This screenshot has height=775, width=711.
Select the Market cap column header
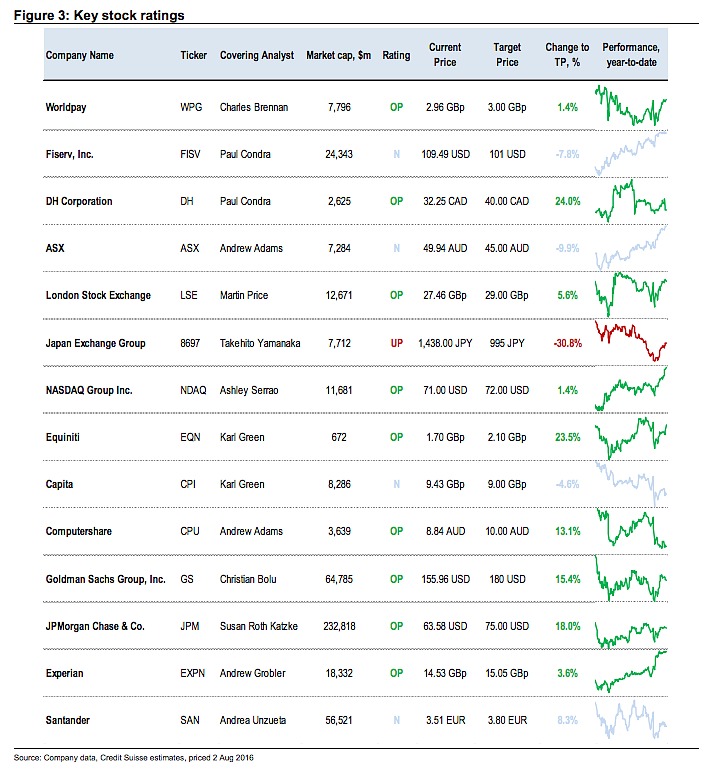(x=338, y=55)
